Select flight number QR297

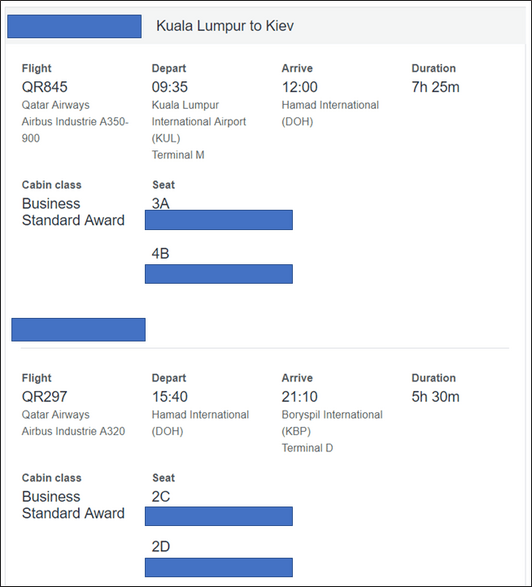45,396
